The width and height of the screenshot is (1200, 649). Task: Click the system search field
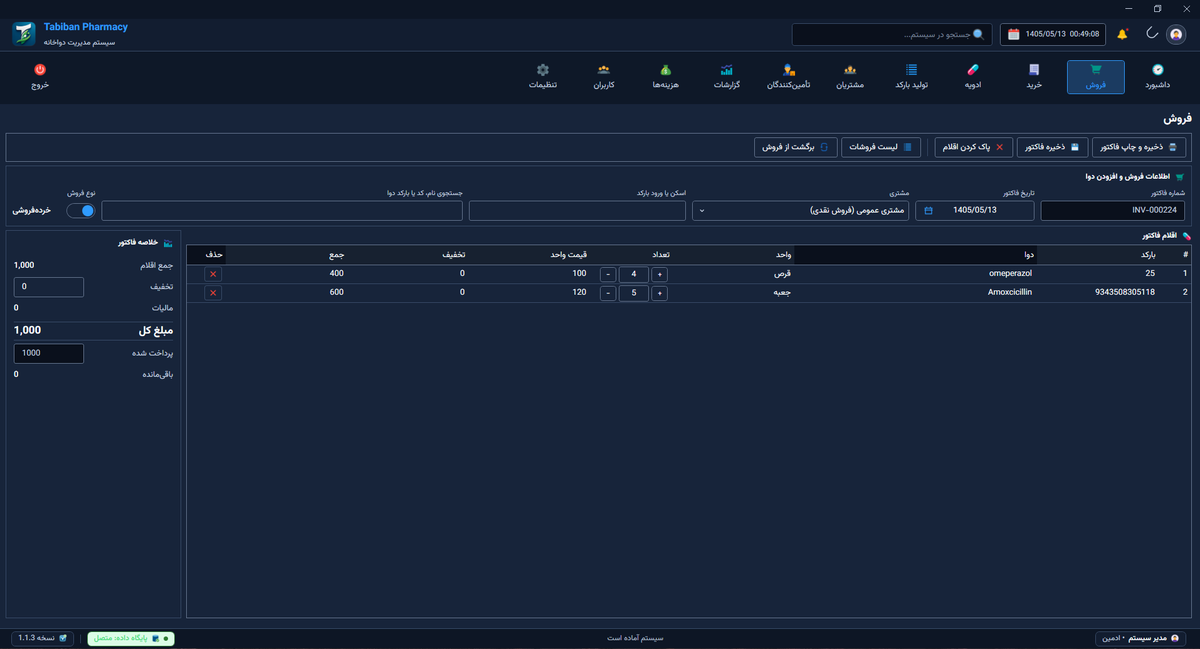coord(892,34)
